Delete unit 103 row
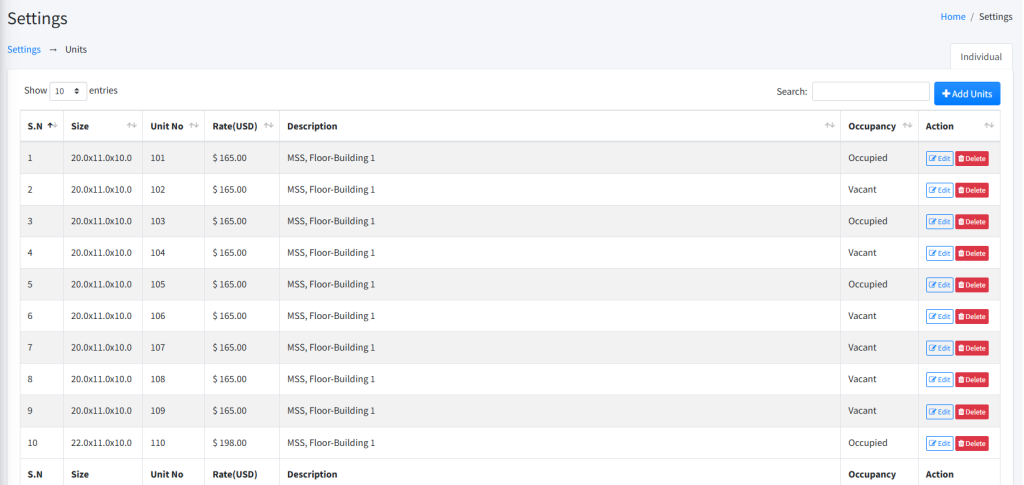This screenshot has width=1024, height=485. tap(971, 222)
